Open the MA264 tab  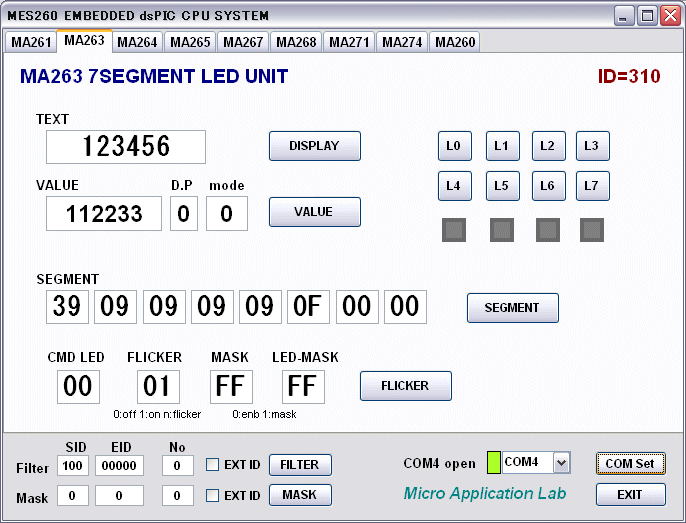137,42
